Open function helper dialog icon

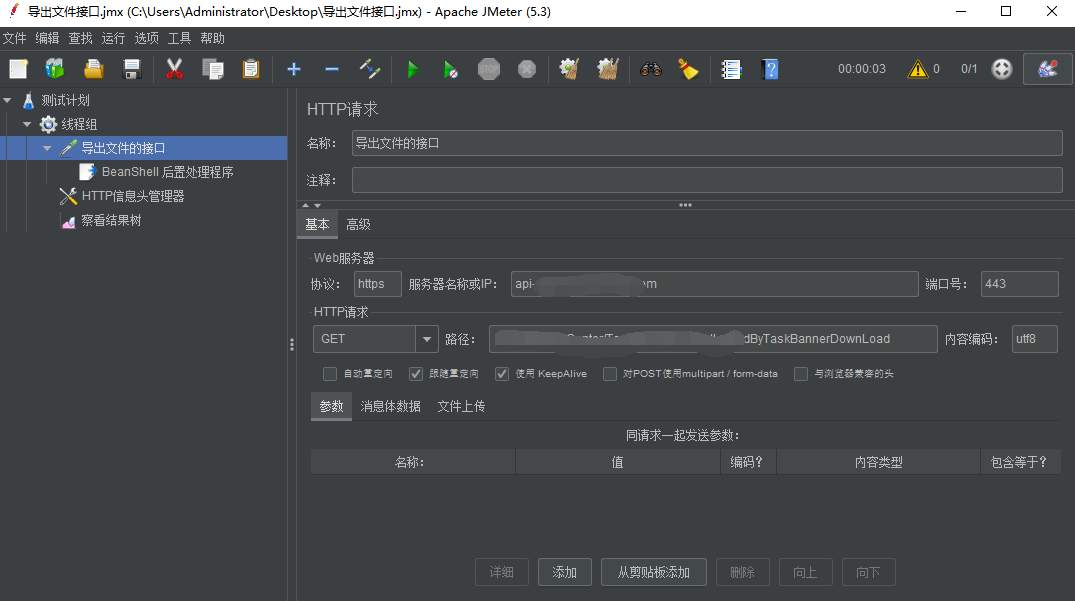pos(732,69)
